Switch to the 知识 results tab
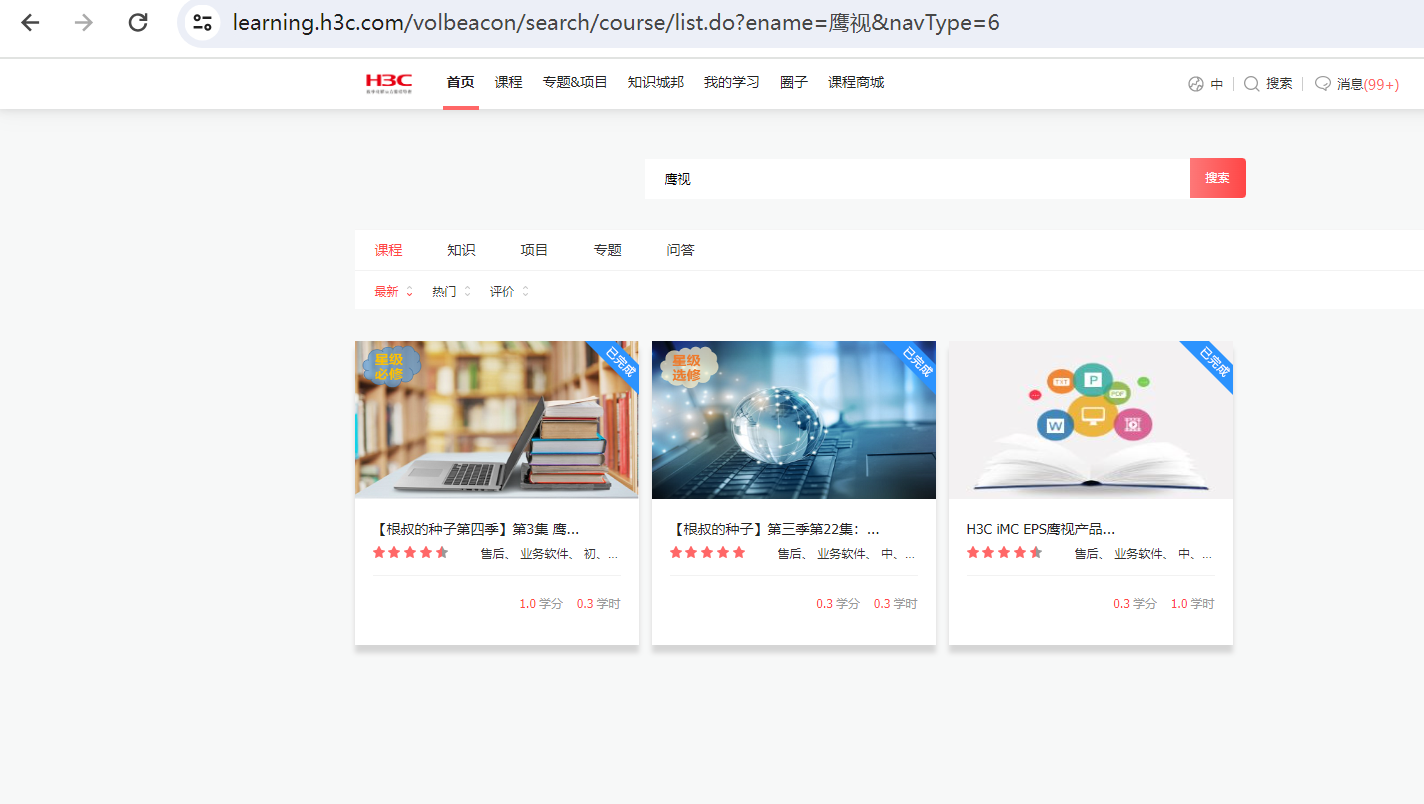 [461, 250]
